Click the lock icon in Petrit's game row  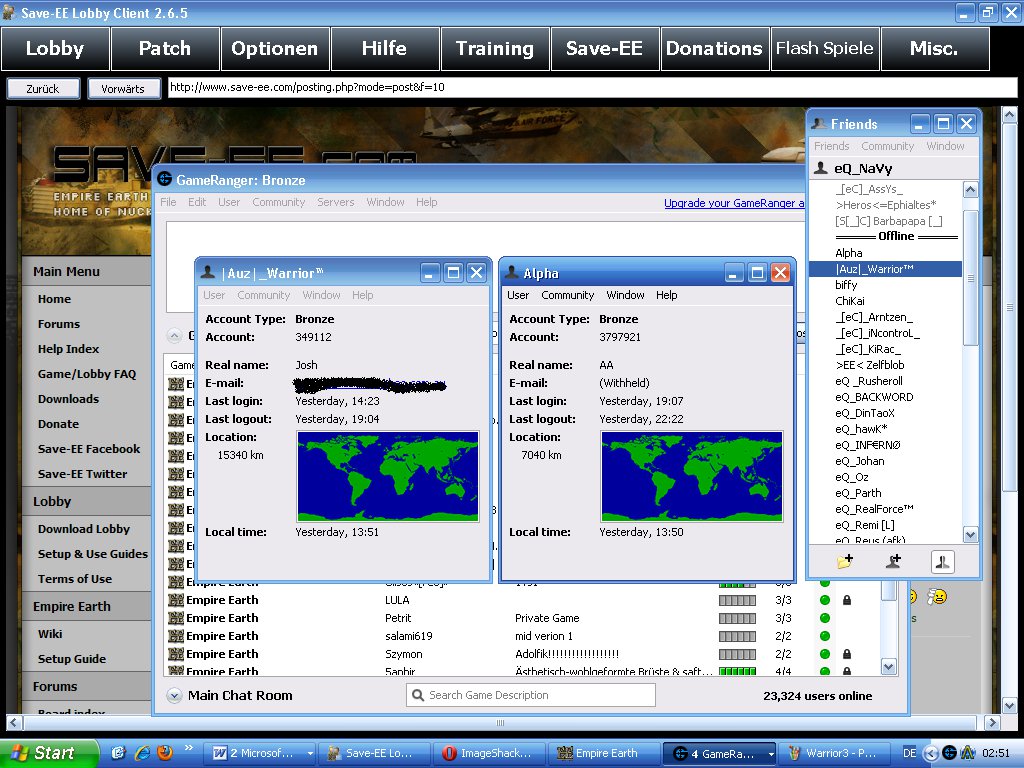tap(846, 618)
